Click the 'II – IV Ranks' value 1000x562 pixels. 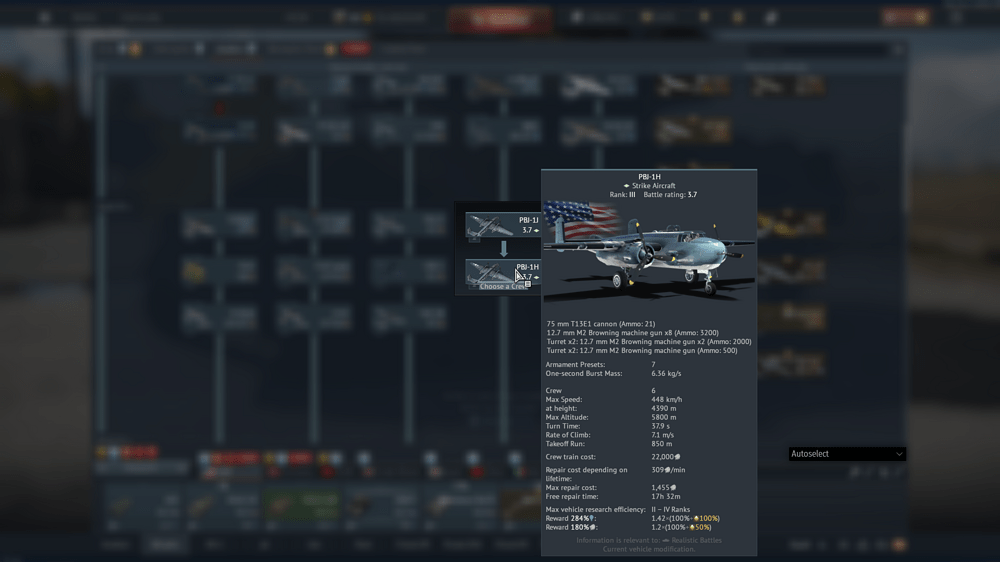click(670, 510)
